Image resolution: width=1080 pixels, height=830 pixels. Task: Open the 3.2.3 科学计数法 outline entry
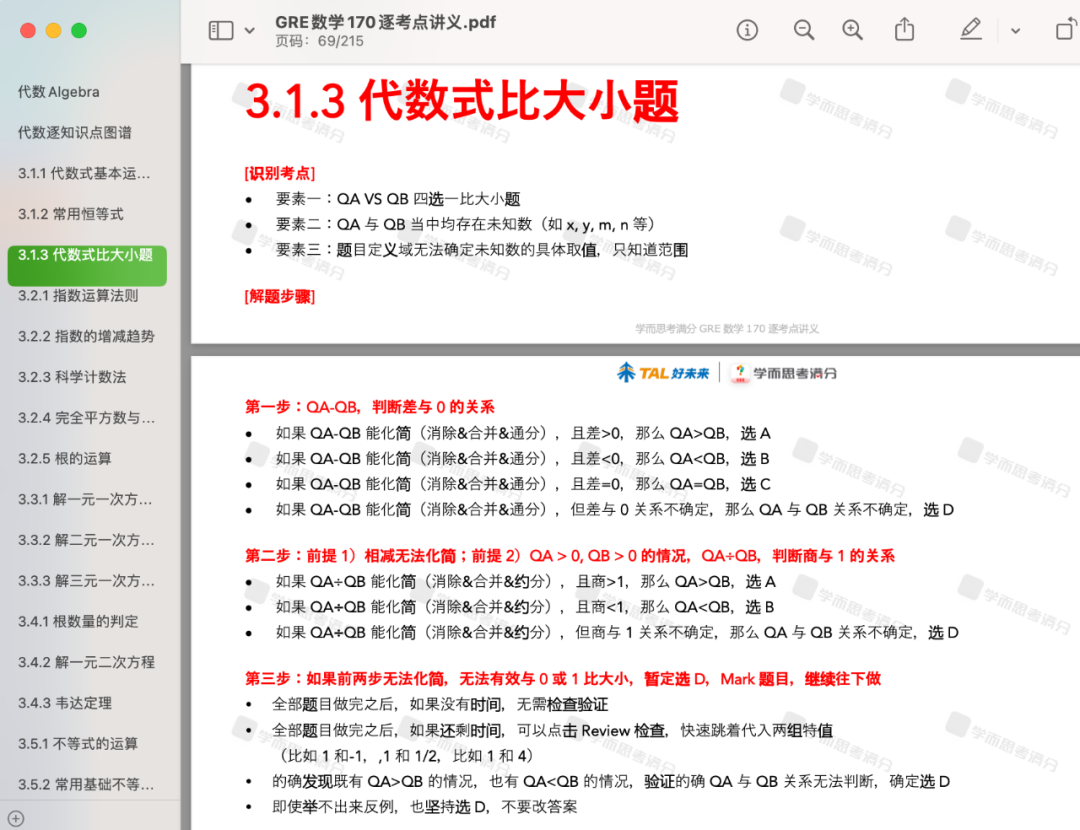pyautogui.click(x=72, y=377)
